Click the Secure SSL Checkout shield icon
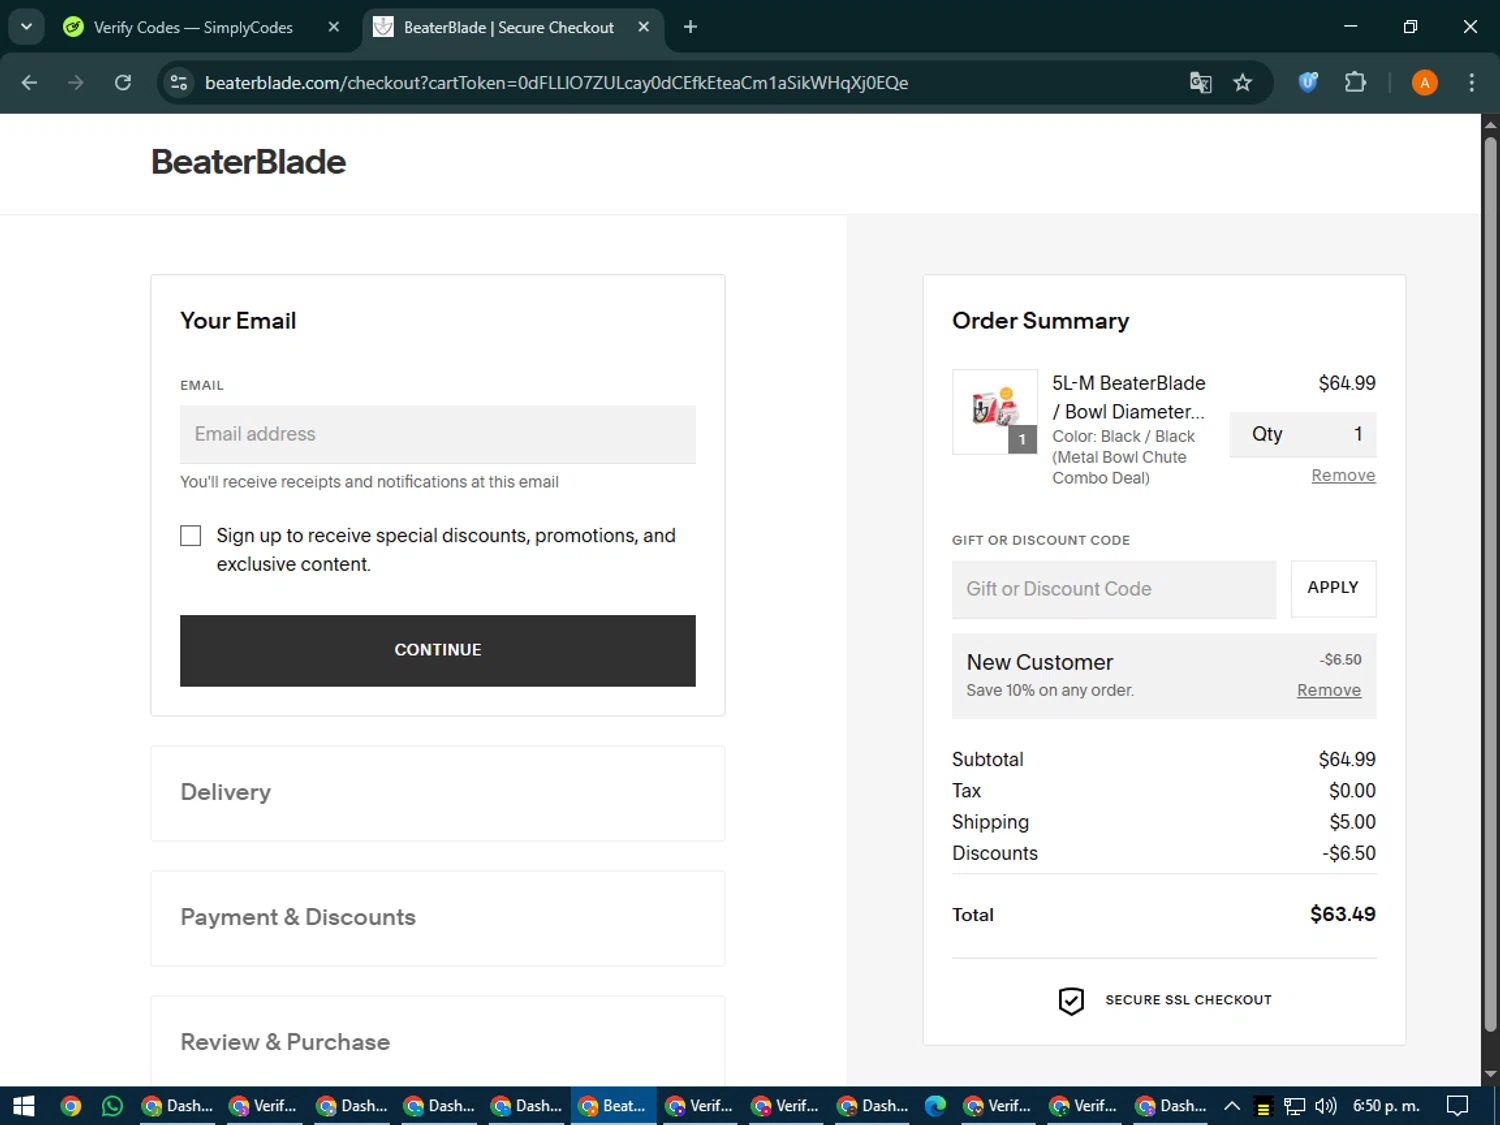 (x=1071, y=1000)
